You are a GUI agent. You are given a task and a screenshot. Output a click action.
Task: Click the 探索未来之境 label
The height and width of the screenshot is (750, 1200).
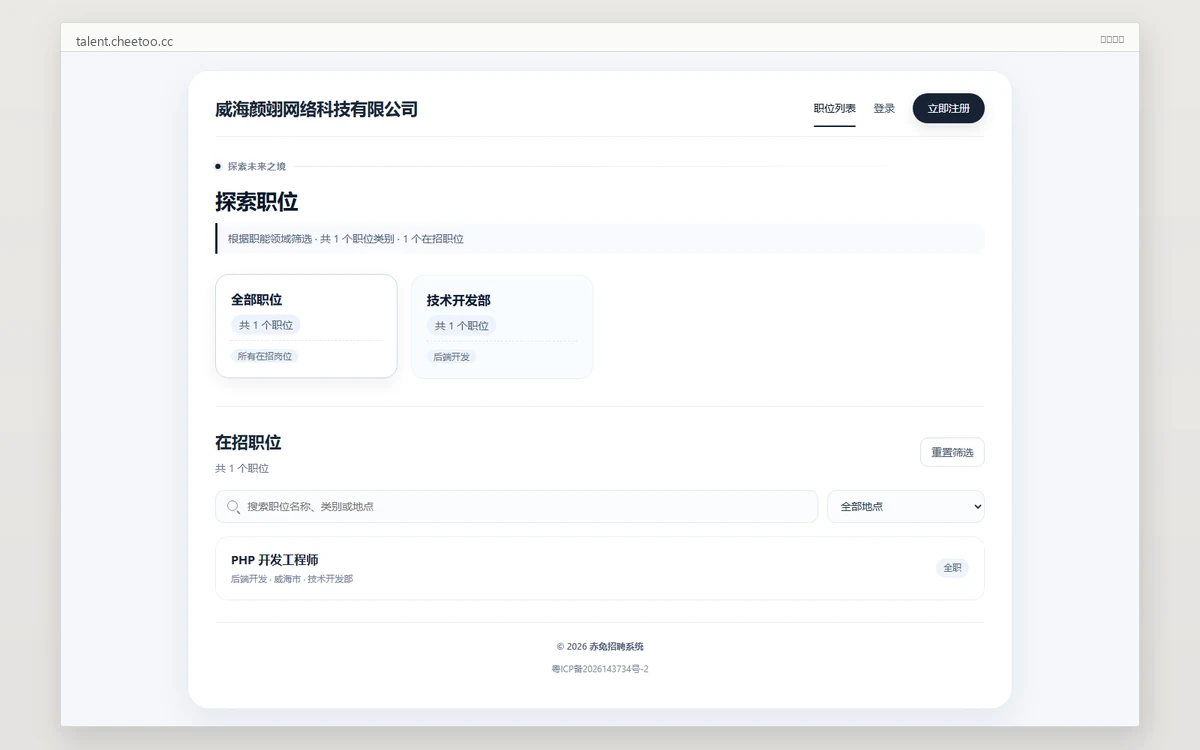point(256,166)
